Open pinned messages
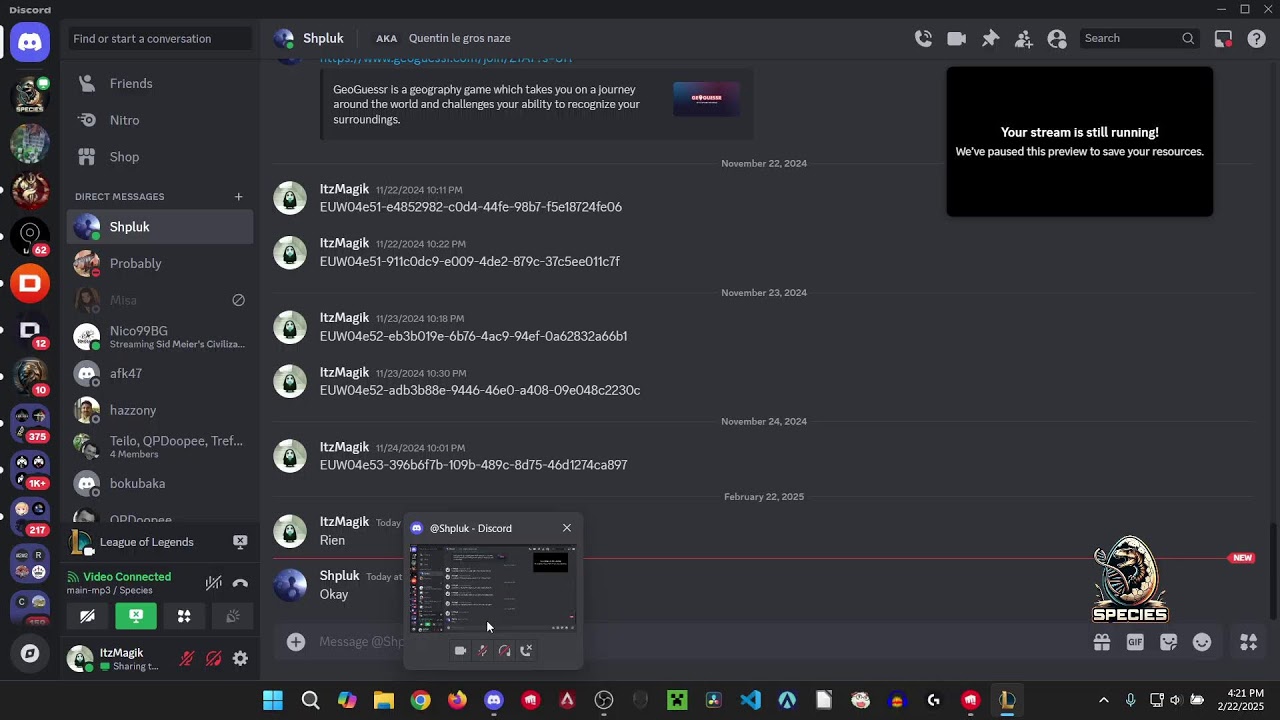 coord(990,38)
